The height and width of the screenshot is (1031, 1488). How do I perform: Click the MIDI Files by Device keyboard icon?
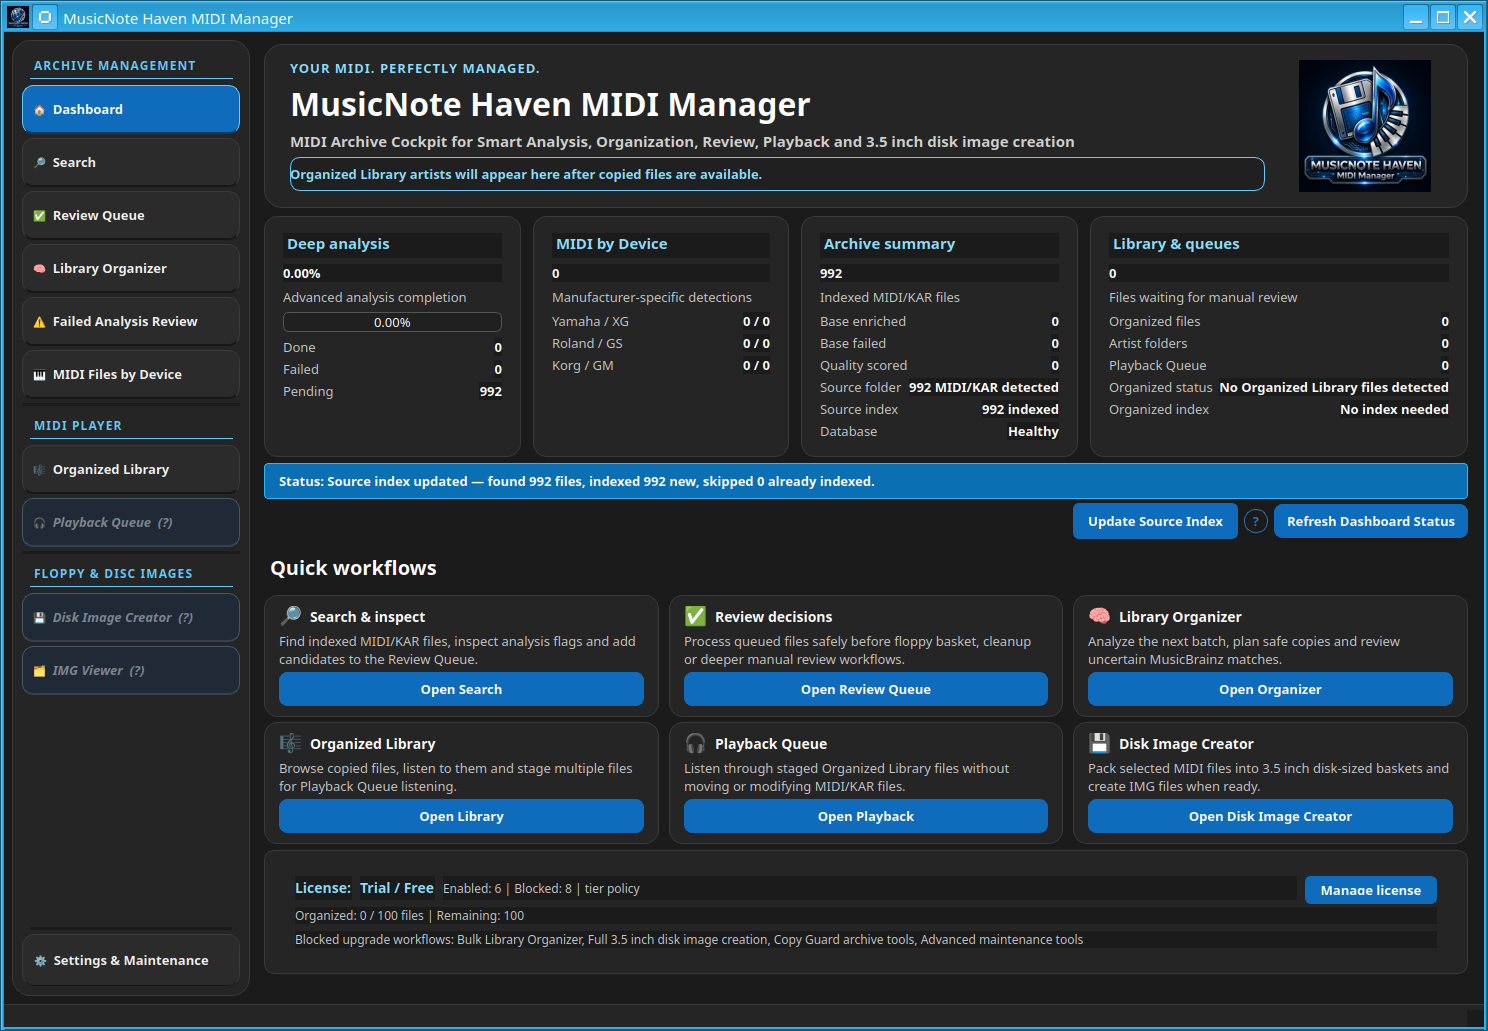point(40,374)
